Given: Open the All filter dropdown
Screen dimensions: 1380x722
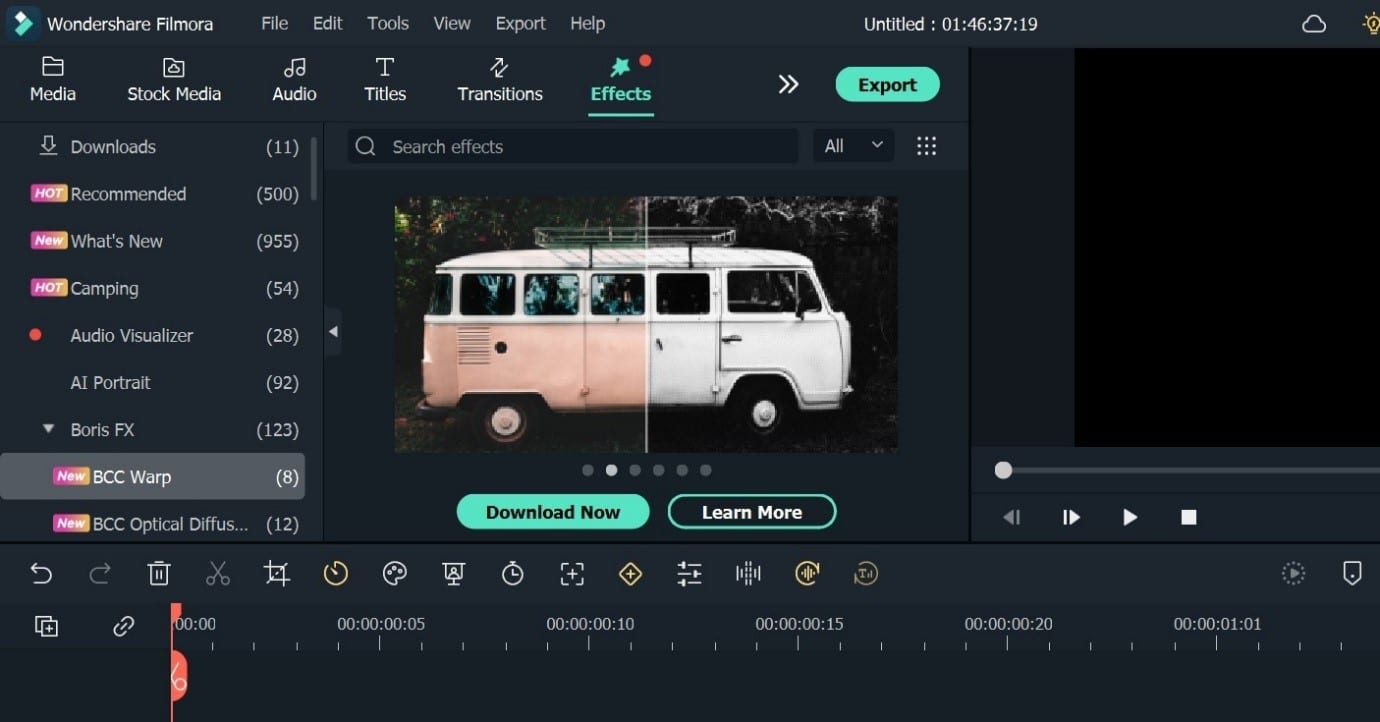Looking at the screenshot, I should (x=853, y=146).
